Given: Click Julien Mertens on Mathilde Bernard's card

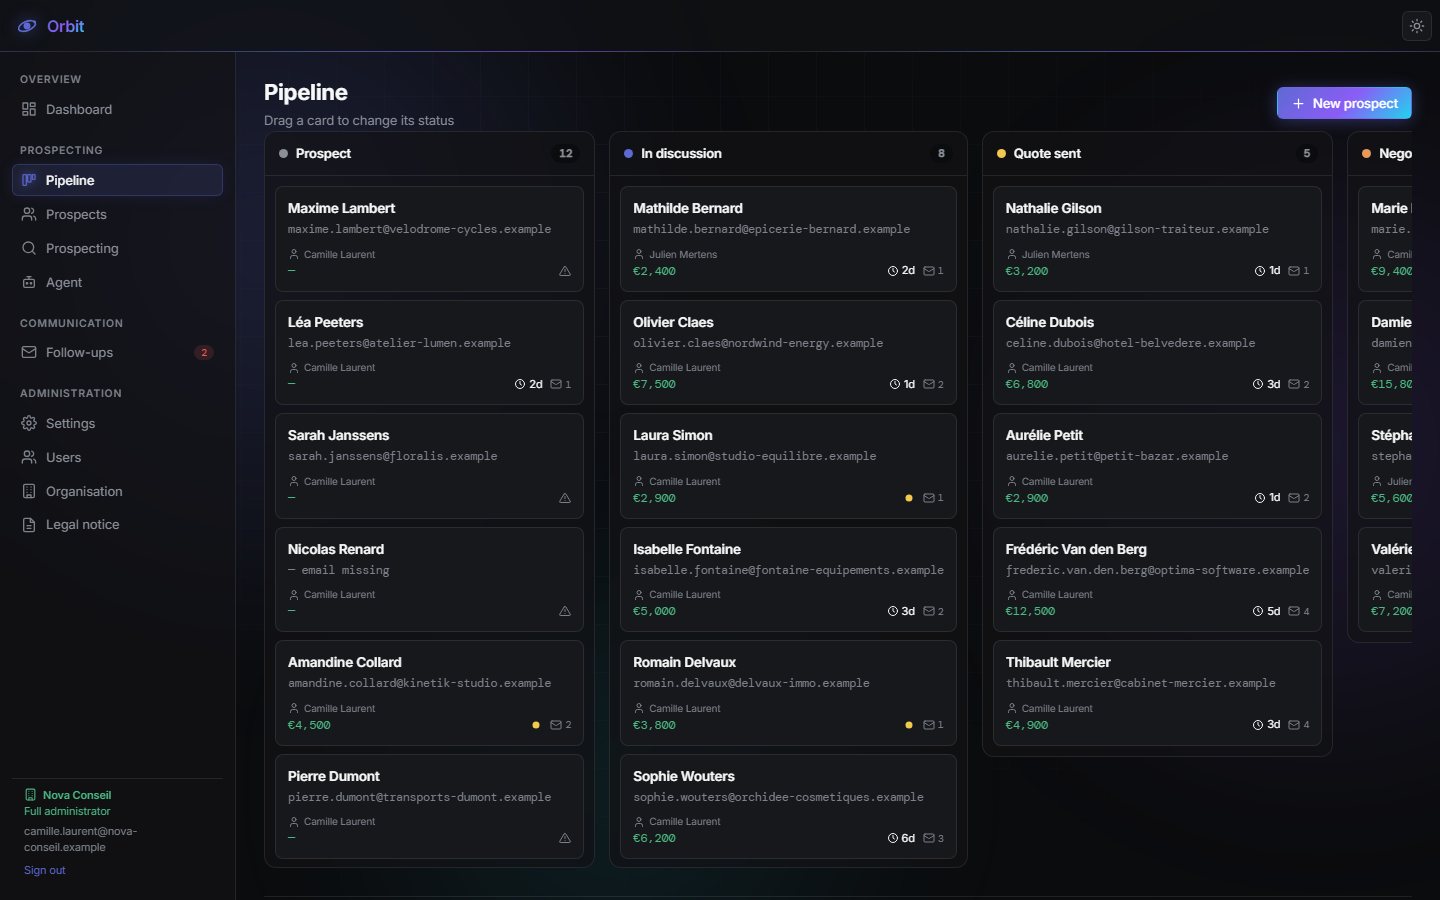Looking at the screenshot, I should point(683,254).
